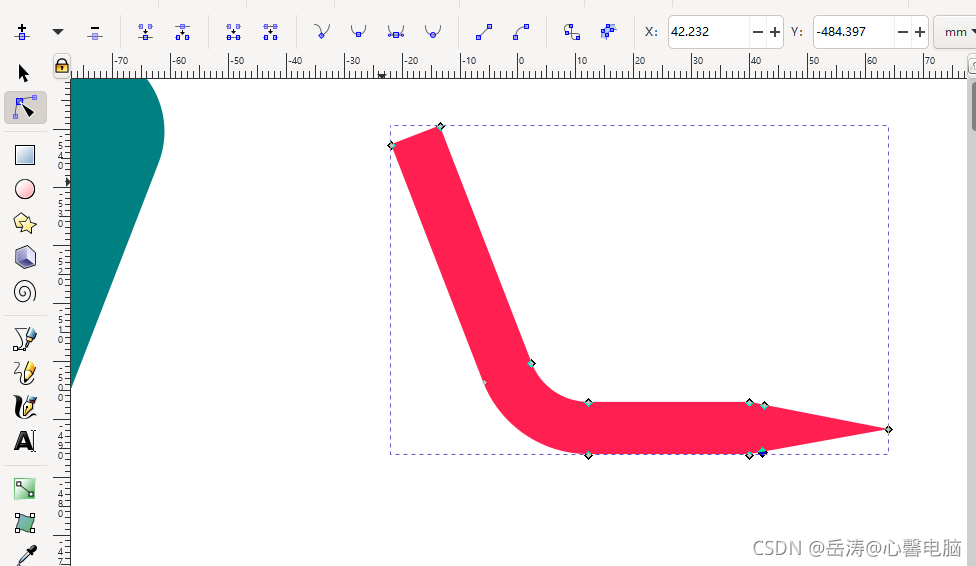Convert stroke to path icon
This screenshot has height=566, width=976.
tap(609, 32)
